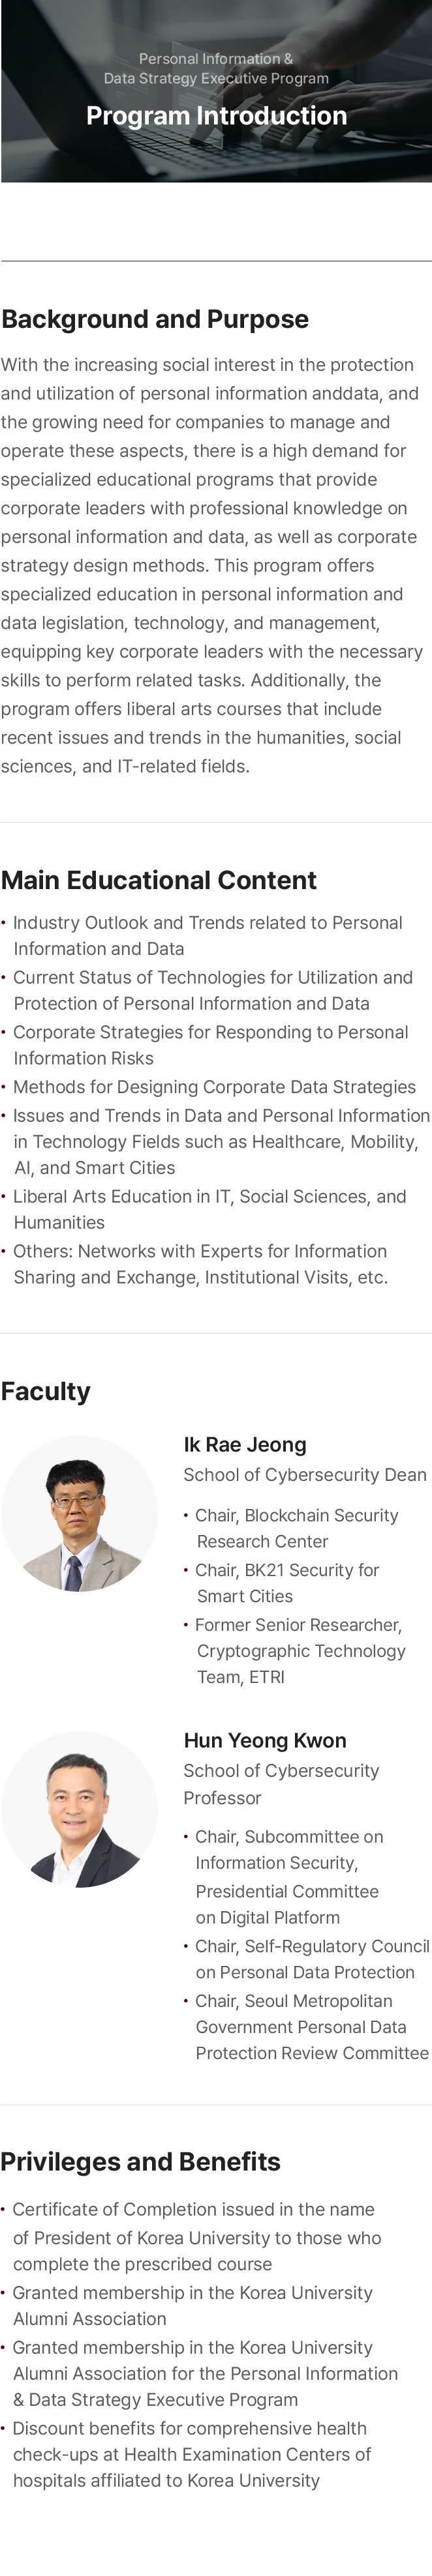Click Hun Yeong Kwon's portrait photo
Image resolution: width=432 pixels, height=2576 pixels.
pyautogui.click(x=79, y=1809)
